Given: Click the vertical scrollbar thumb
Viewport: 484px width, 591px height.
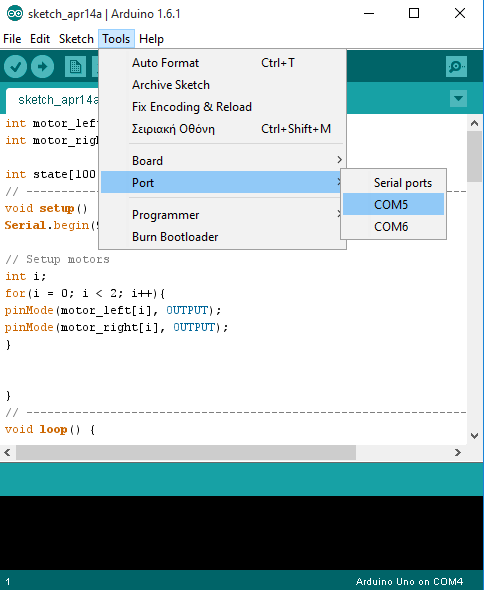Looking at the screenshot, I should (475, 156).
